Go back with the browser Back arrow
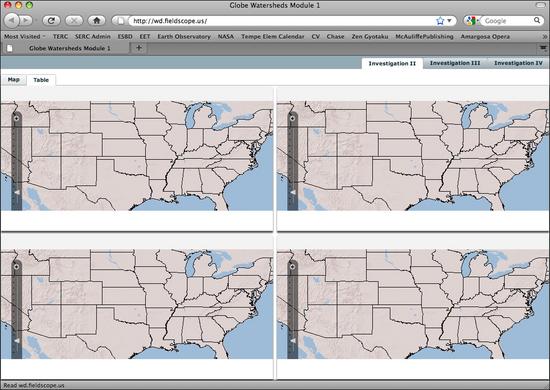 pos(11,20)
